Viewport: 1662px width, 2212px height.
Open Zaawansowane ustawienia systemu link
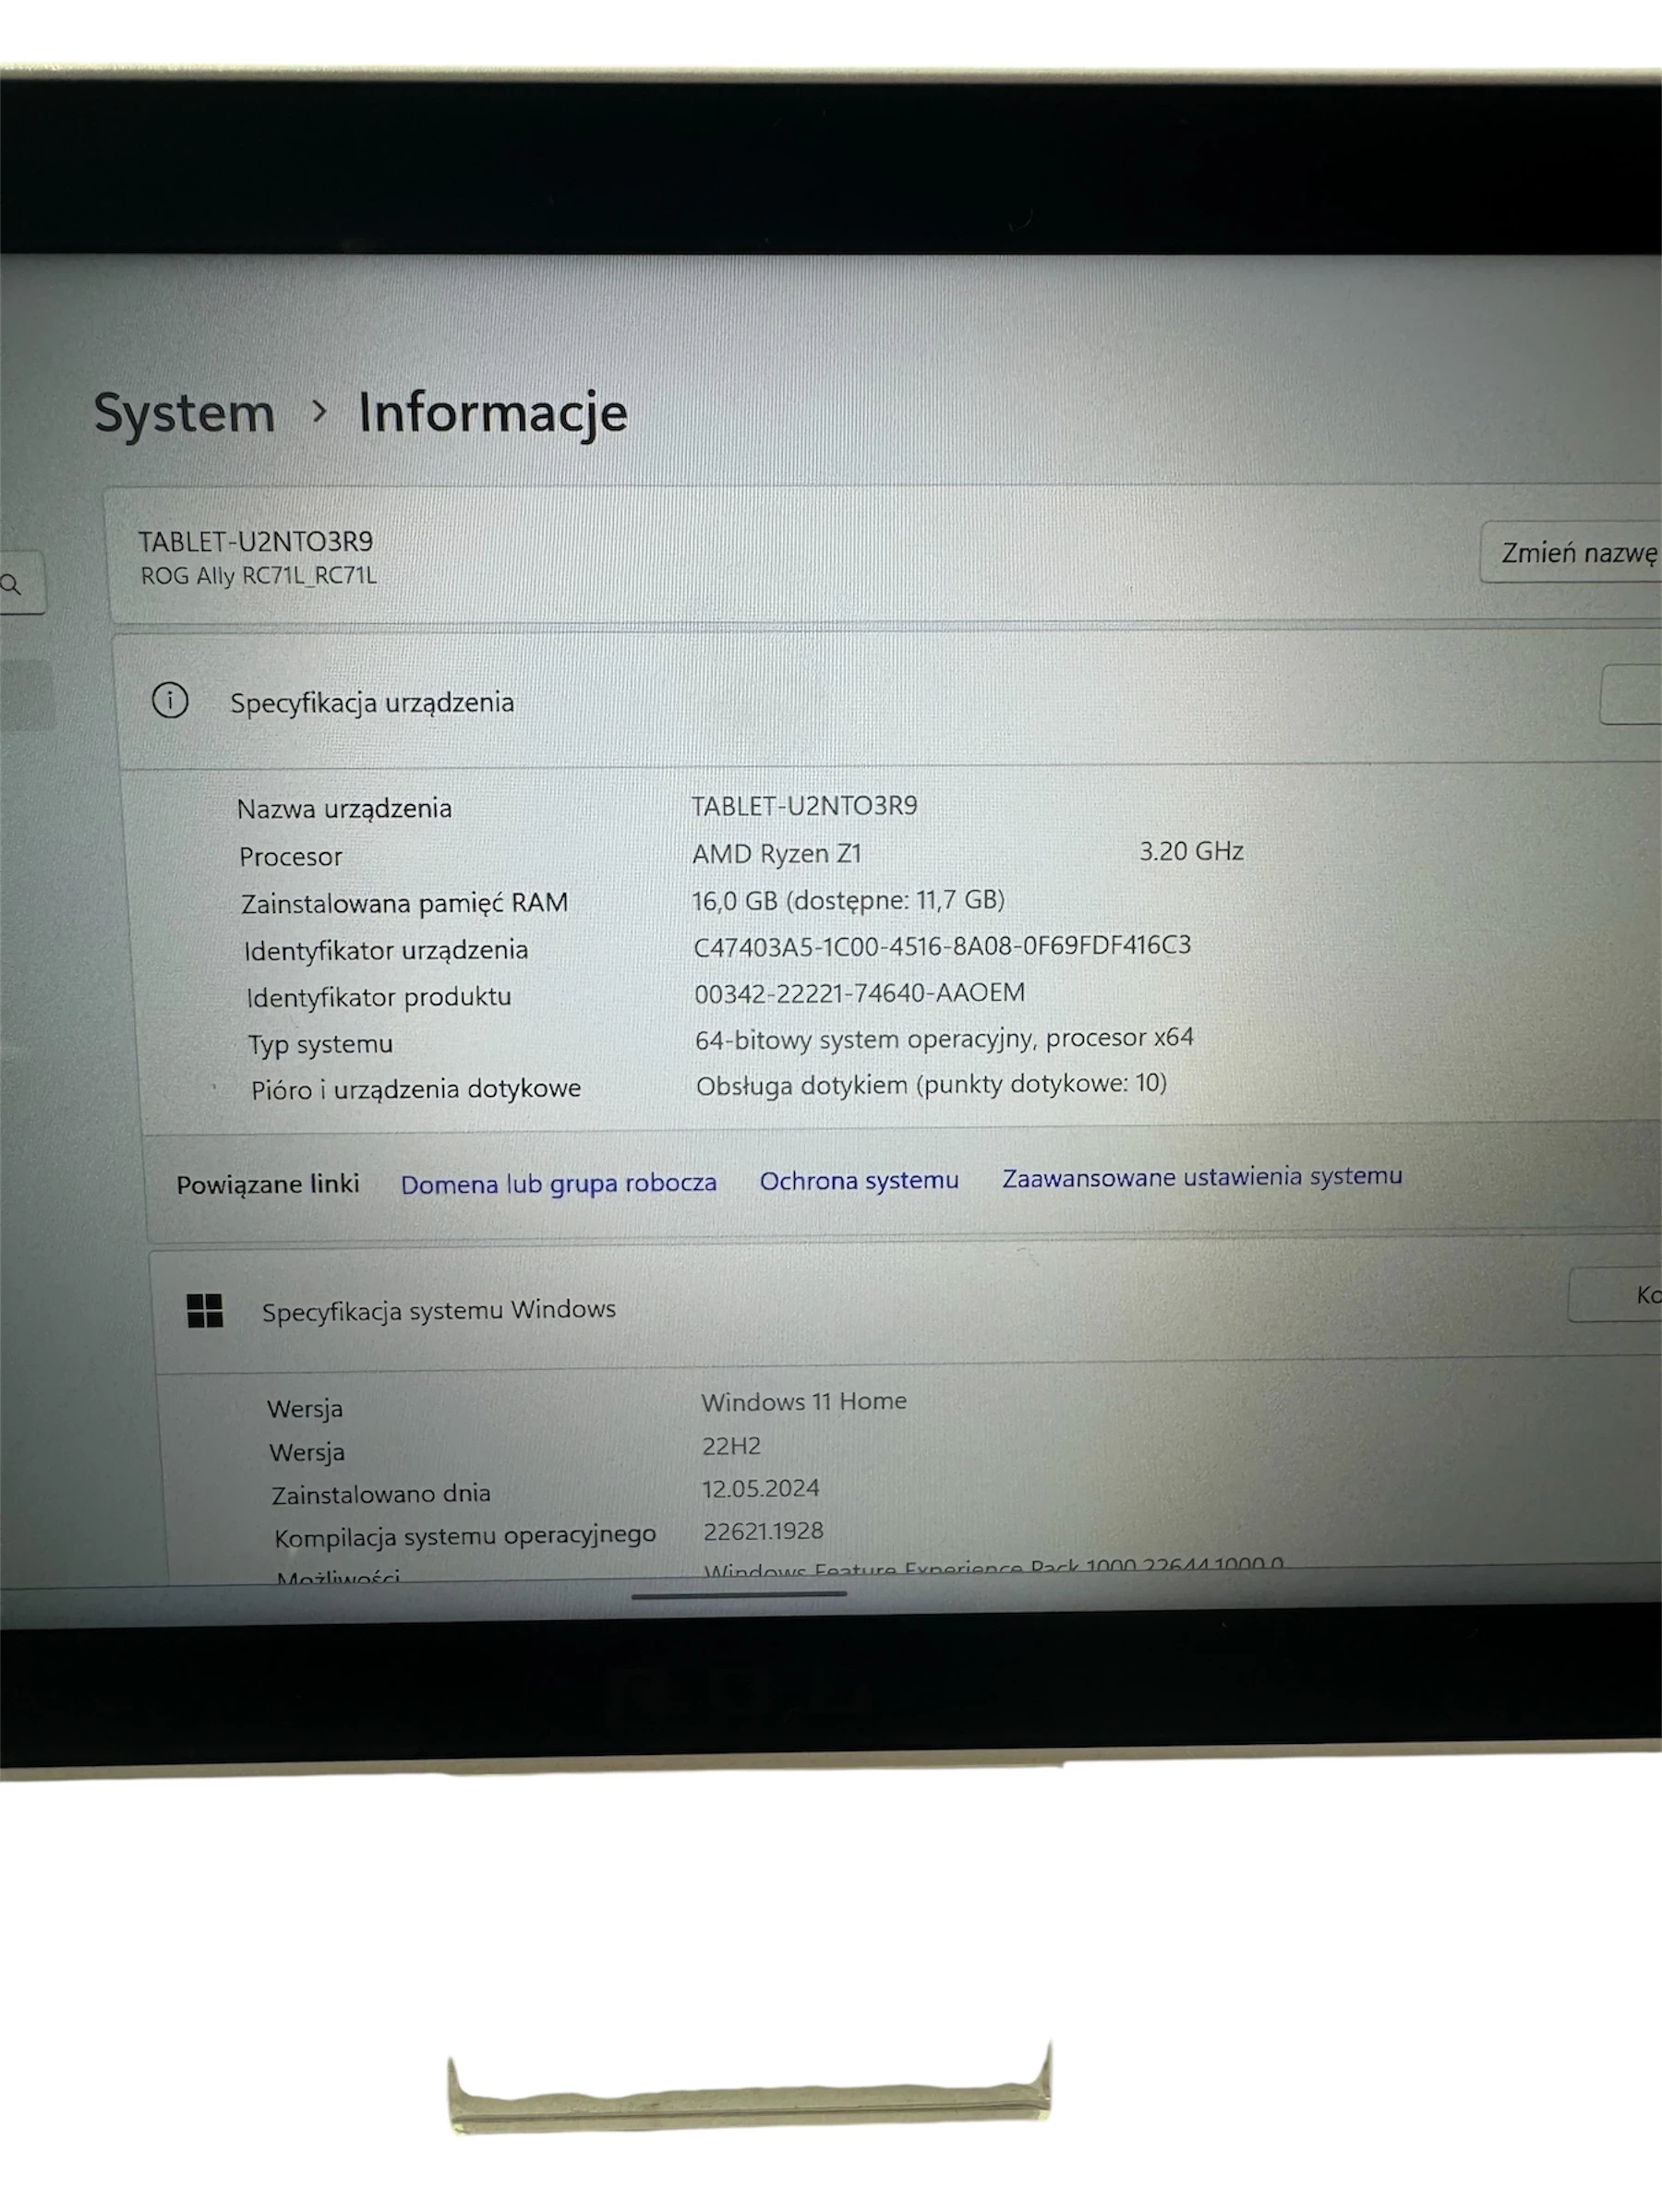tap(1202, 1177)
